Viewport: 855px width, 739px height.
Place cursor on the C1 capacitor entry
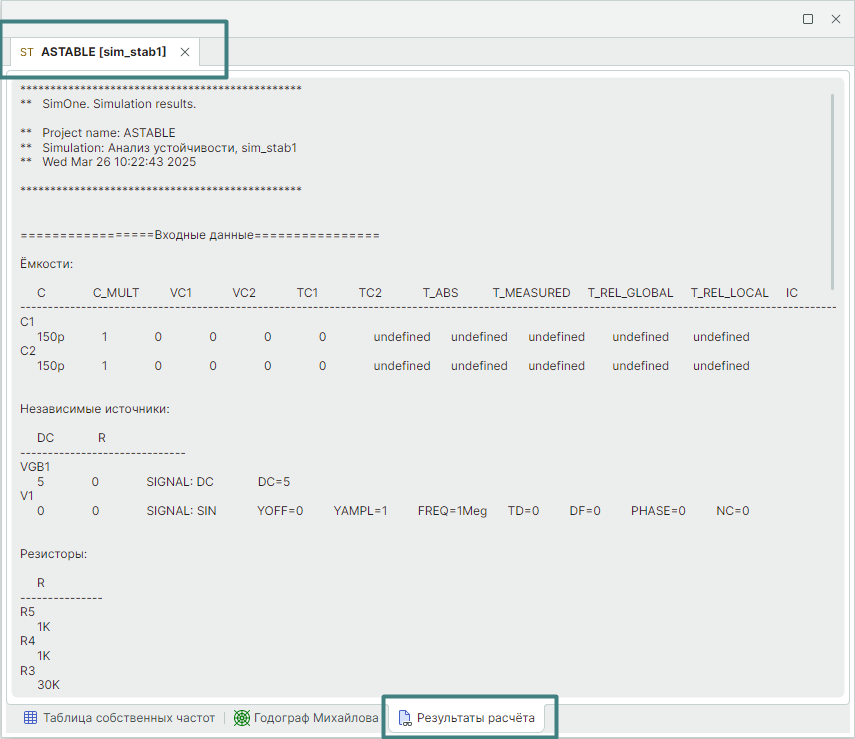point(27,322)
